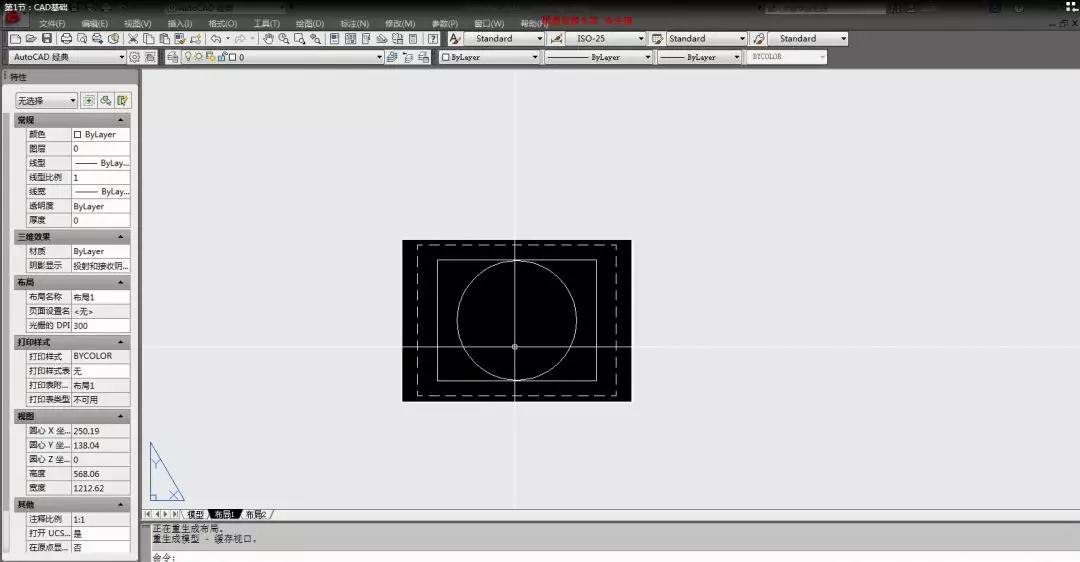Open the 修改(M) menu
Viewport: 1080px width, 562px height.
[400, 23]
